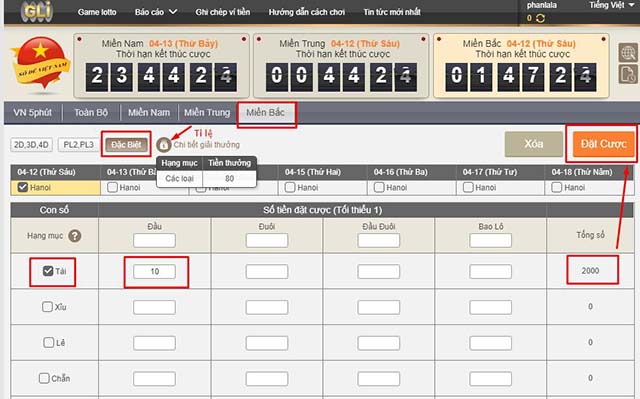Uncheck the Tài checkbox
Image resolution: width=640 pixels, height=399 pixels.
click(x=48, y=271)
